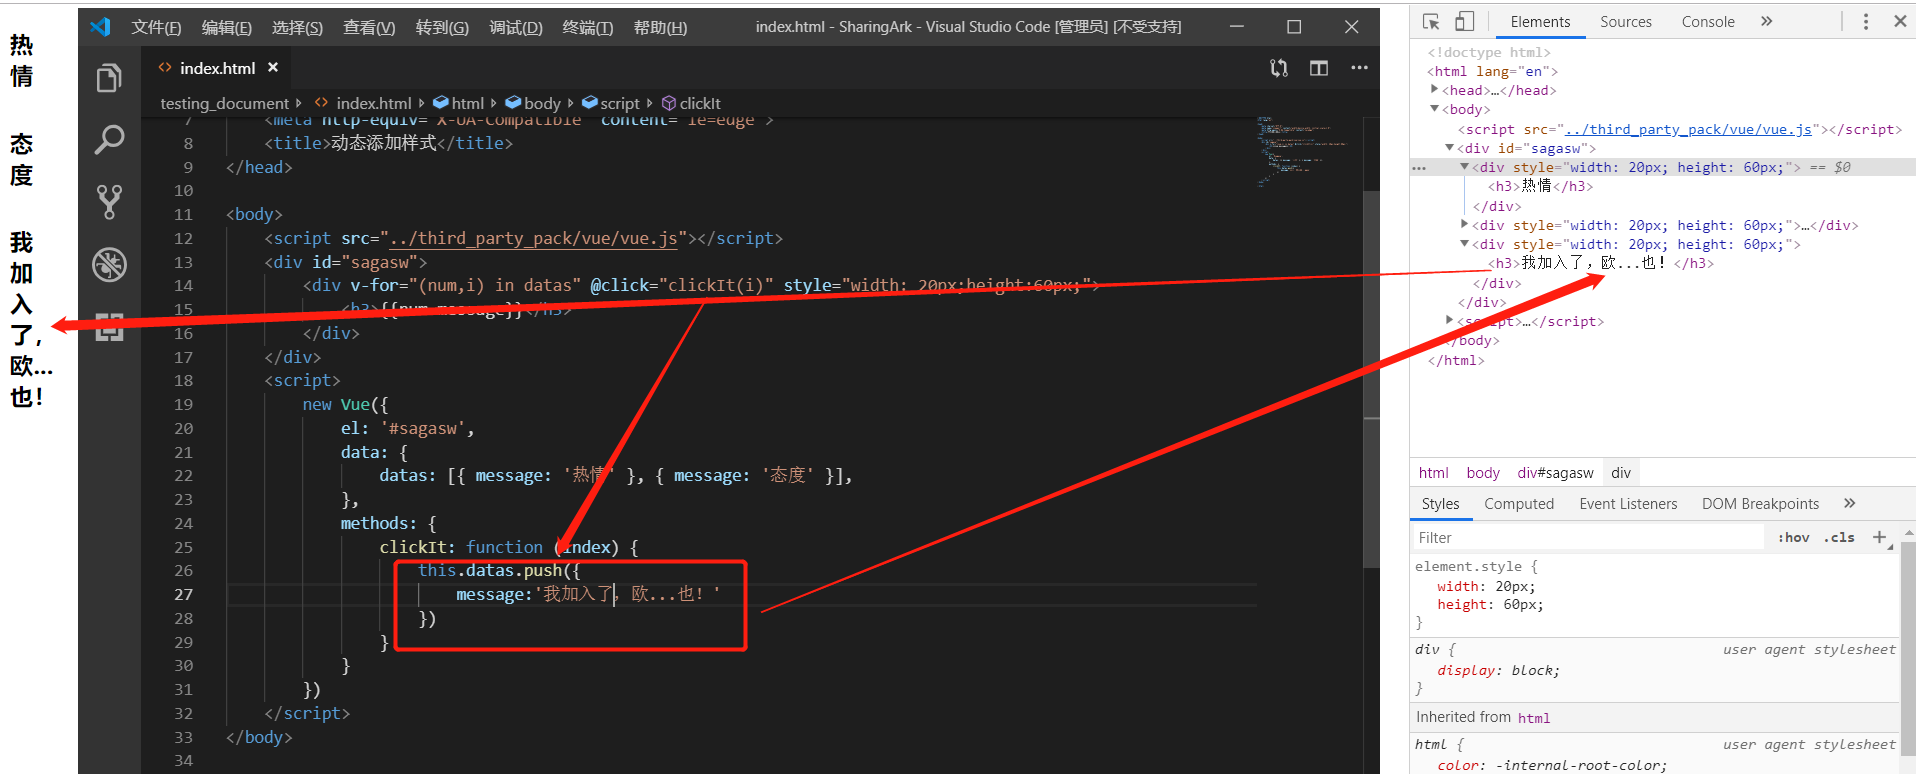
Task: Collapse the body element in DOM tree
Action: pyautogui.click(x=1435, y=108)
